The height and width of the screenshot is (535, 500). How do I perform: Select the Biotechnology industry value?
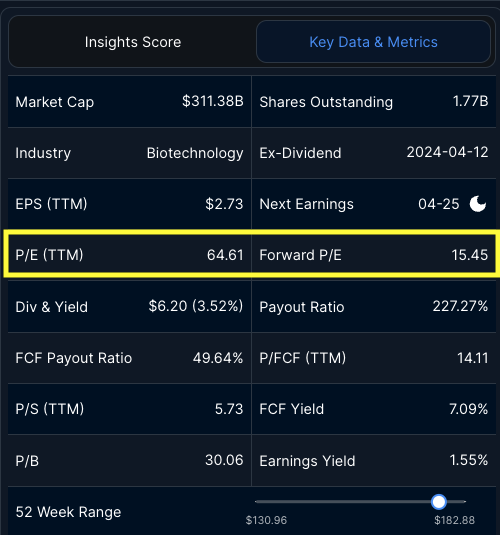[x=195, y=153]
